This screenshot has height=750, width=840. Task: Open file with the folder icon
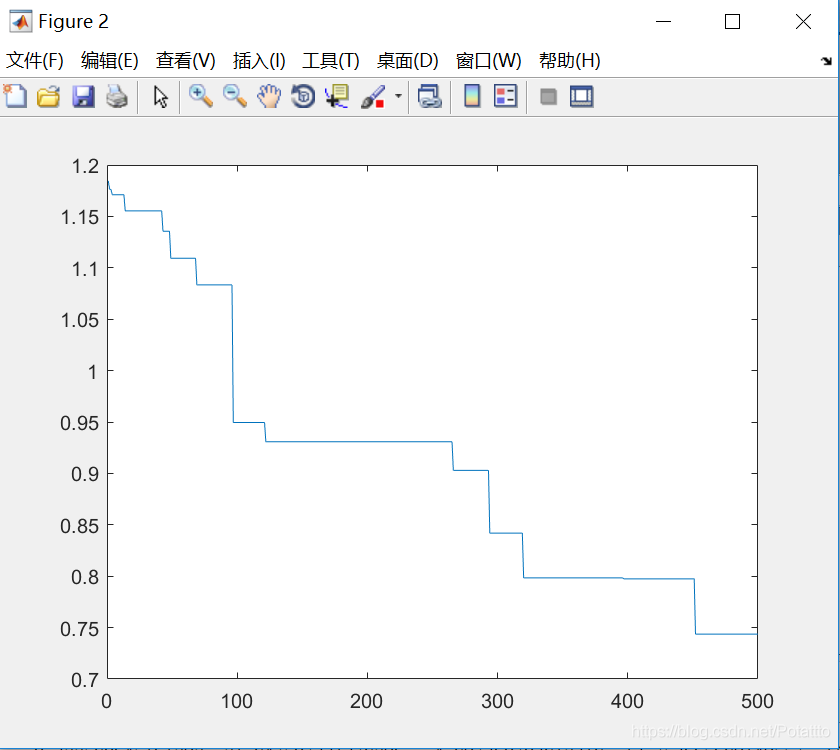pyautogui.click(x=49, y=96)
